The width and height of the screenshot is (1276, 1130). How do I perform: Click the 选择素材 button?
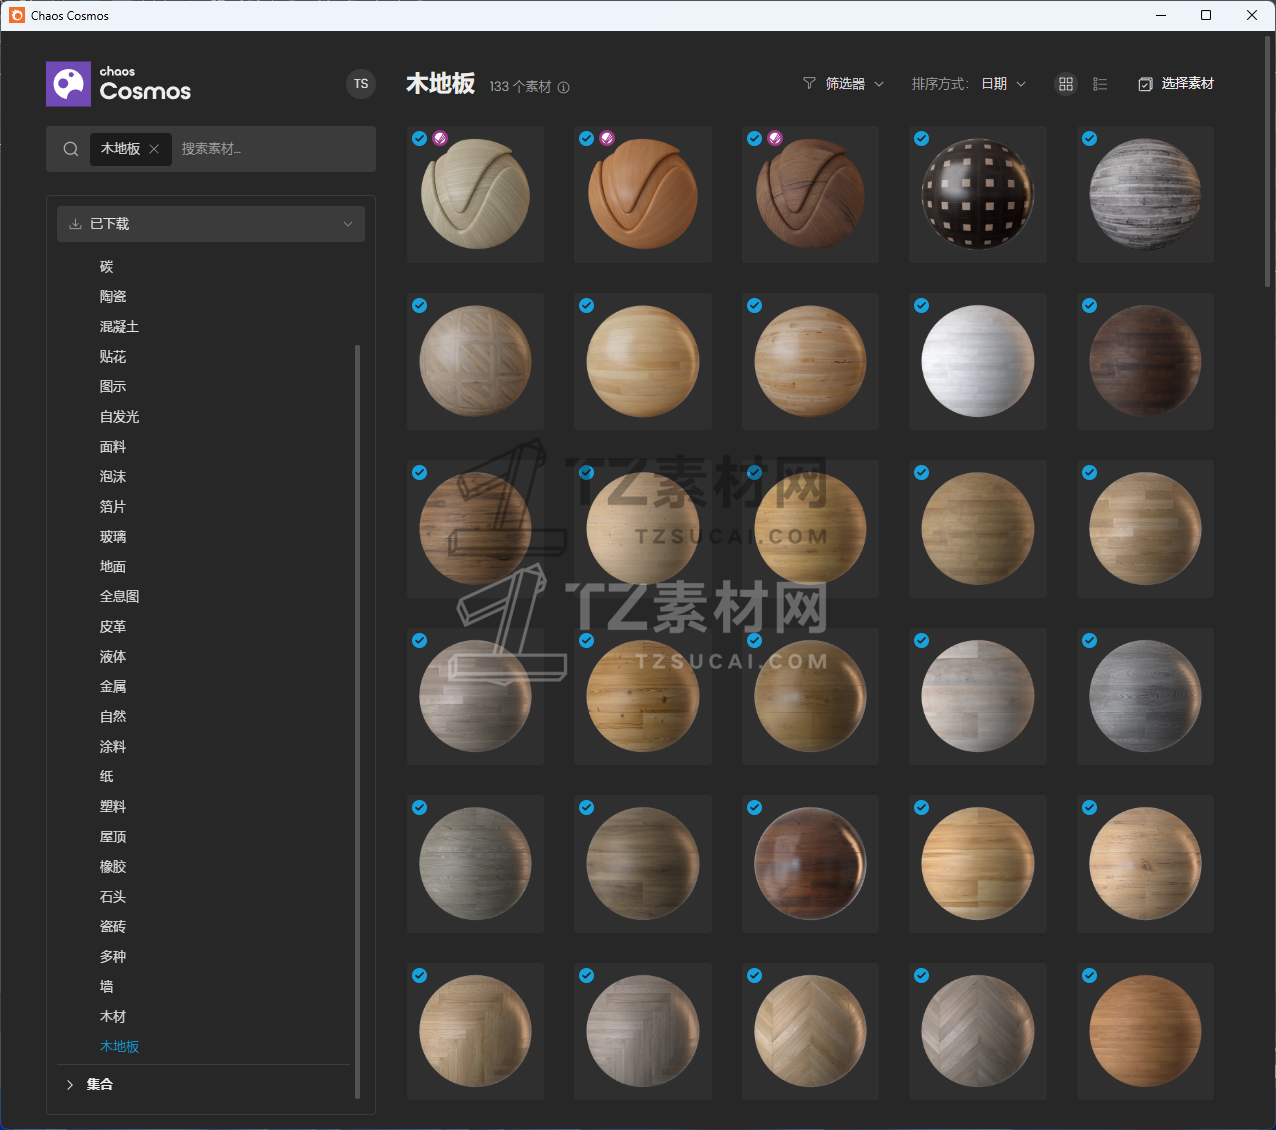point(1176,84)
